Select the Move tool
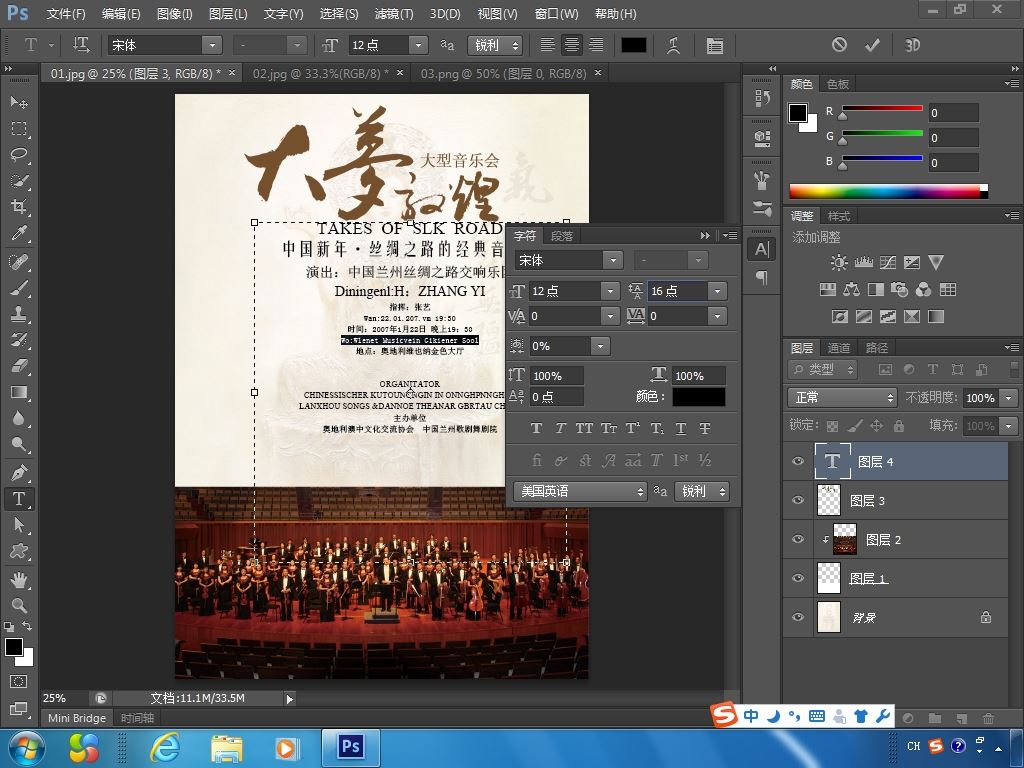Screen dimensions: 1024x768 point(19,103)
